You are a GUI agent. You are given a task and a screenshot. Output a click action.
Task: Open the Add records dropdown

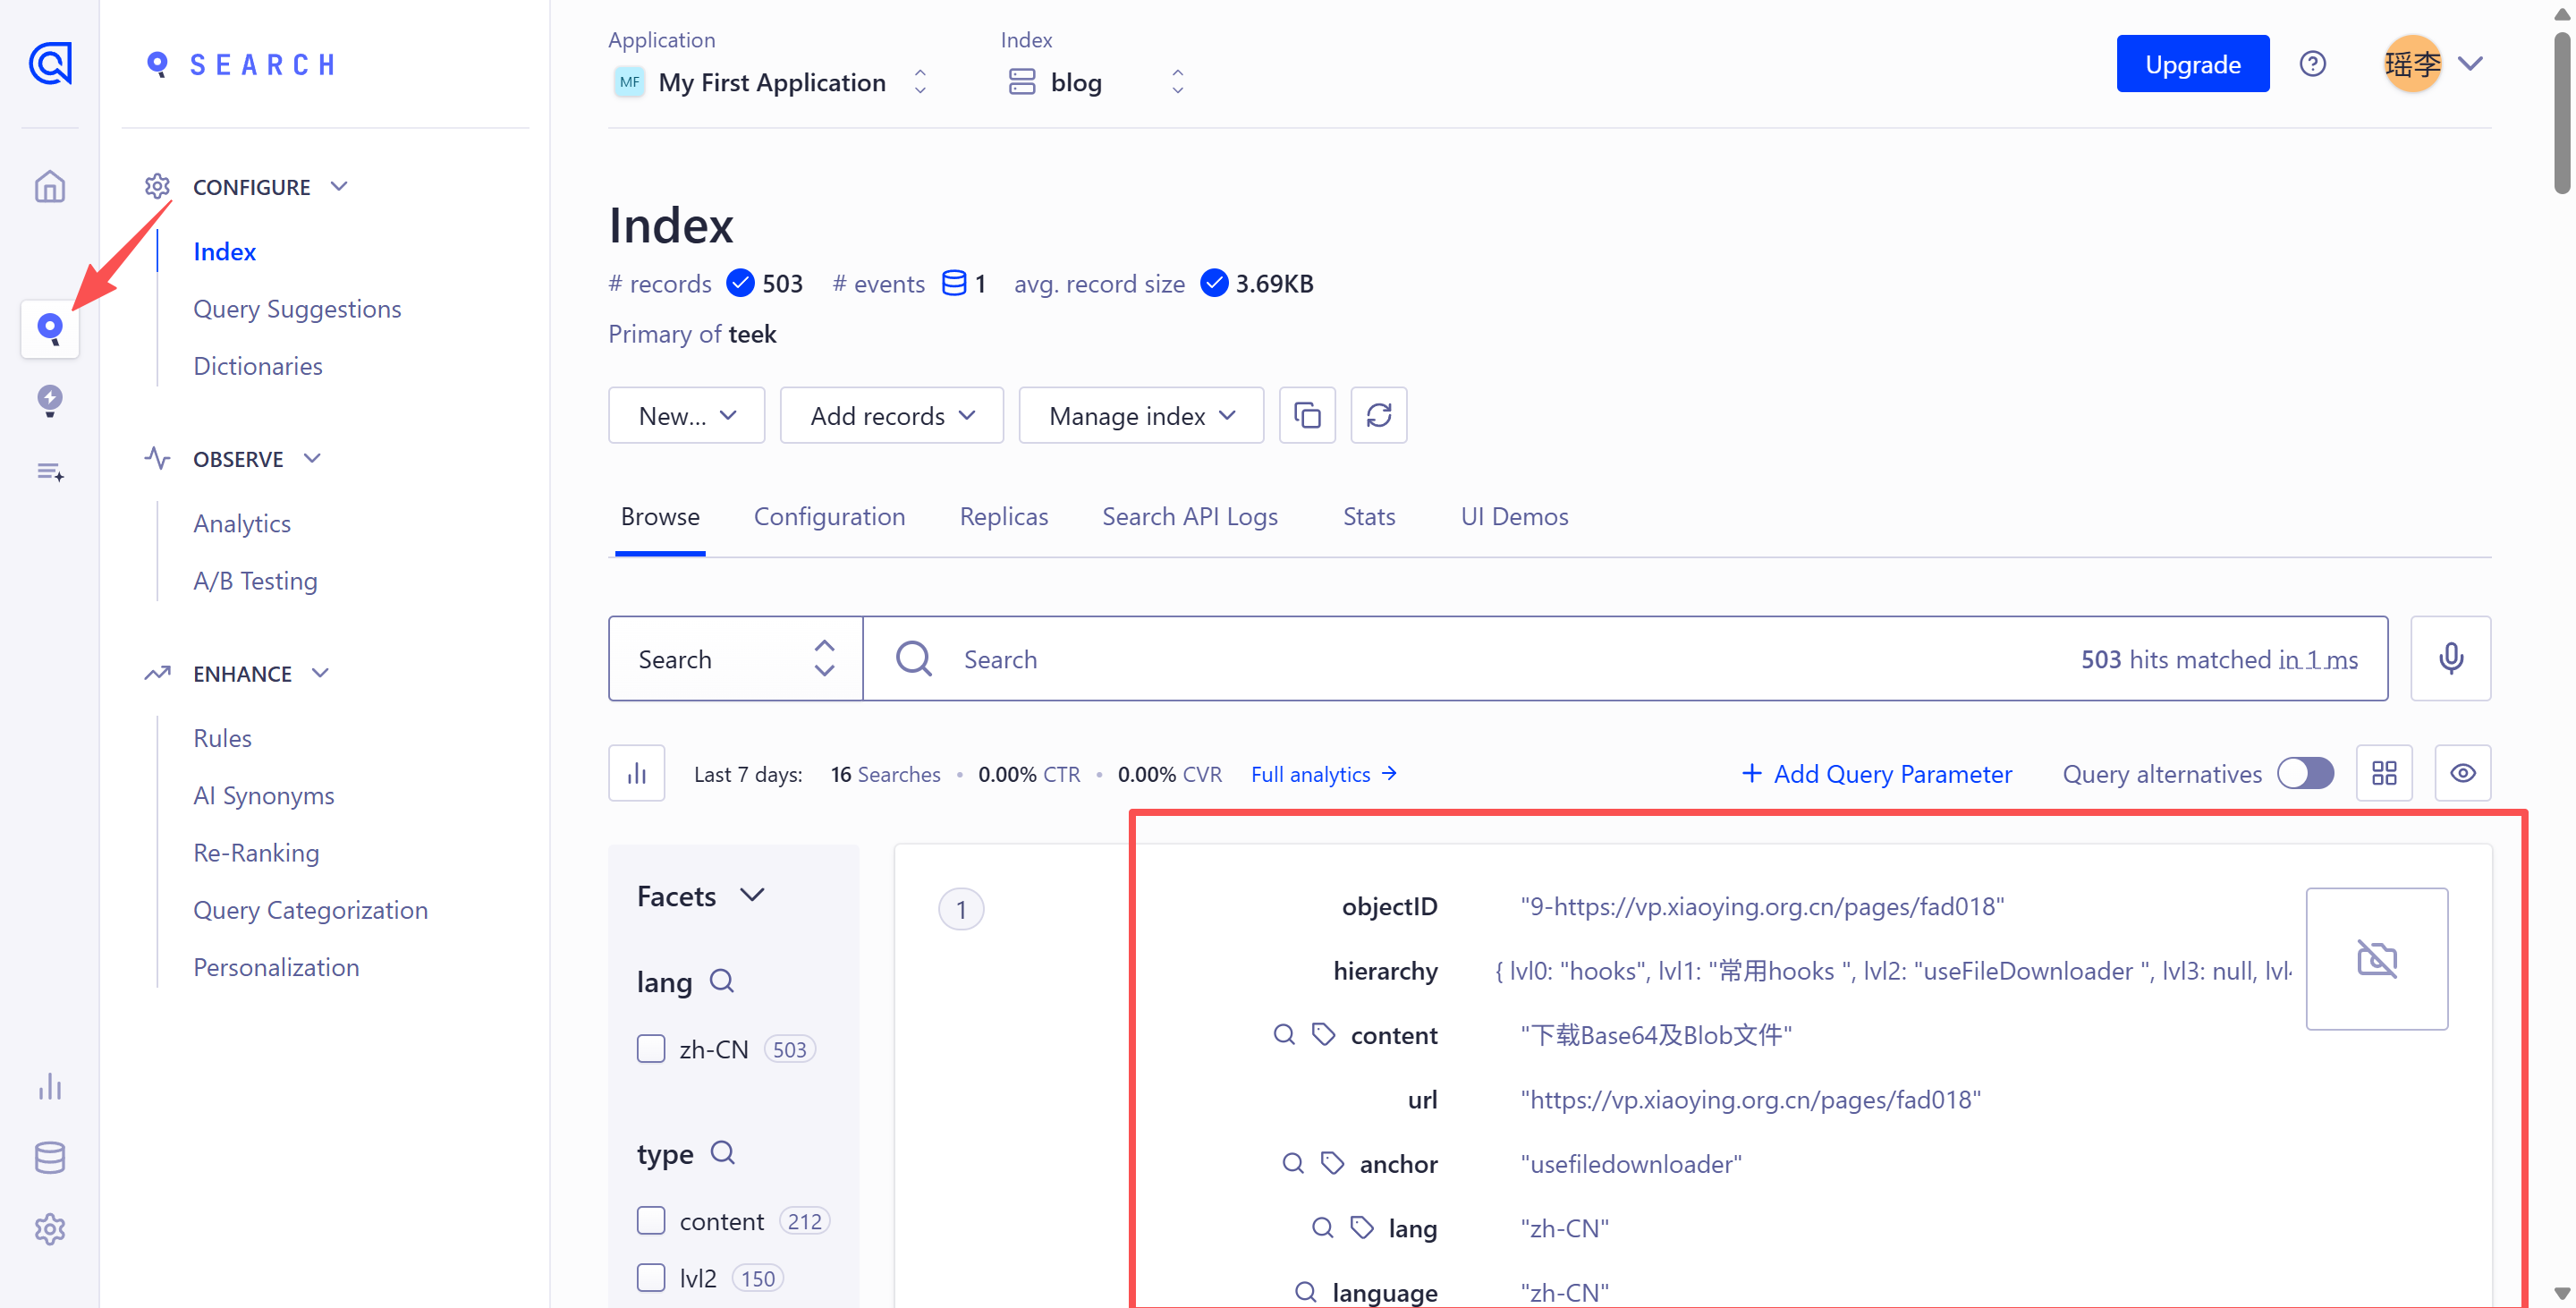[891, 415]
